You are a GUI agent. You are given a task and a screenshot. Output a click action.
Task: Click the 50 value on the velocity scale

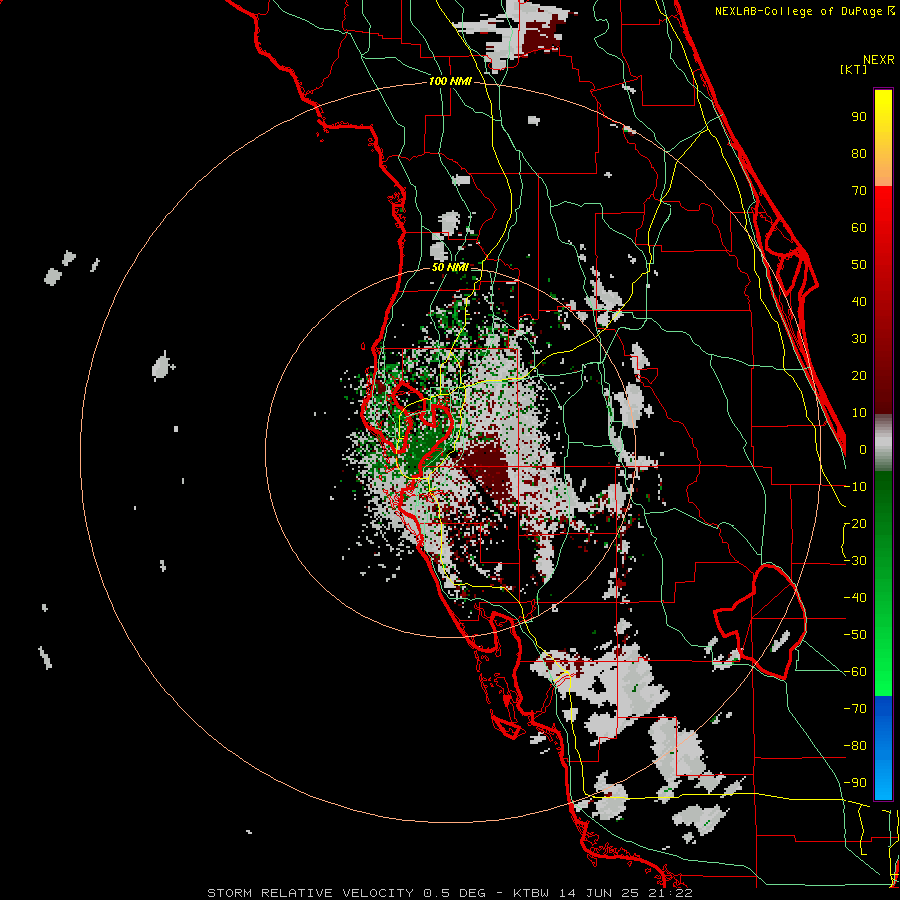click(x=859, y=265)
